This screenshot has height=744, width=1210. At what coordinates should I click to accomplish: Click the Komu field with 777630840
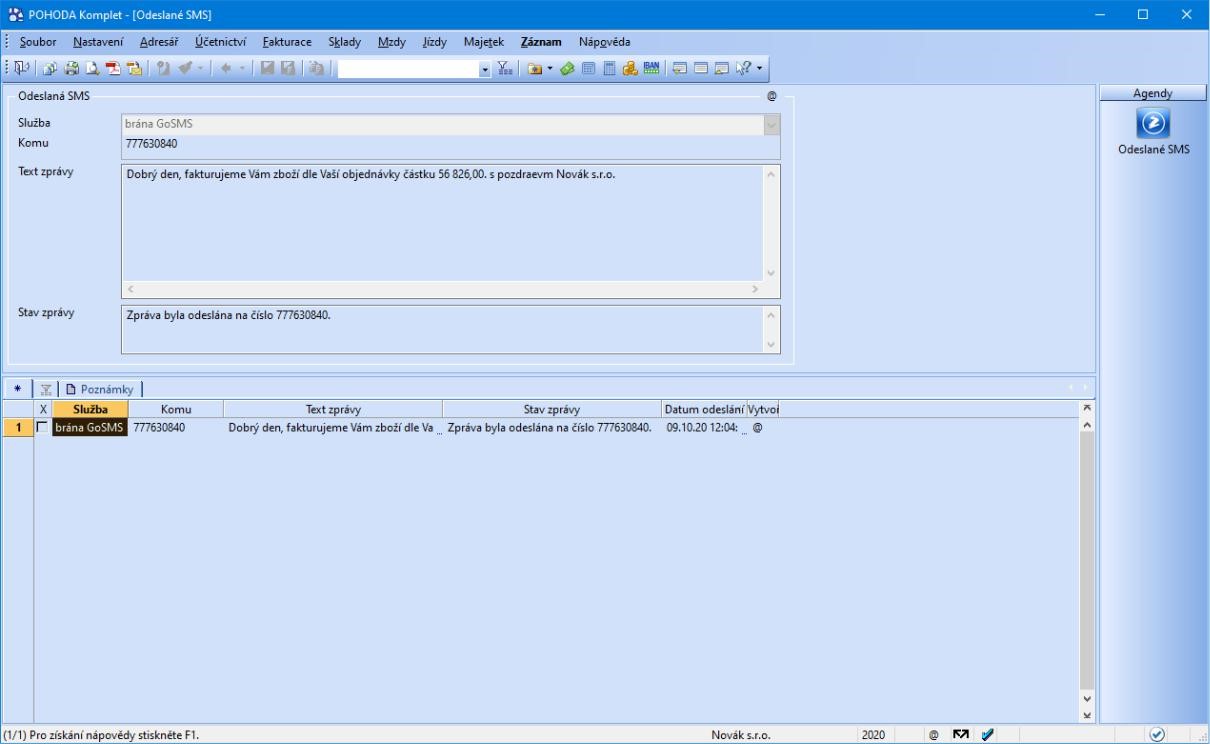(450, 144)
